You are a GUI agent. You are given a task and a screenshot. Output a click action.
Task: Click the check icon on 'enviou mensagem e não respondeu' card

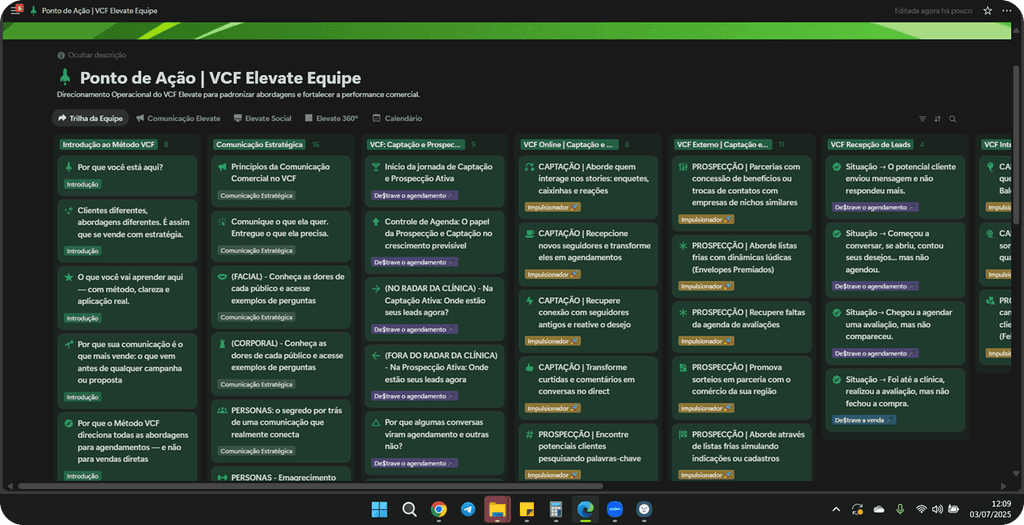click(x=837, y=167)
